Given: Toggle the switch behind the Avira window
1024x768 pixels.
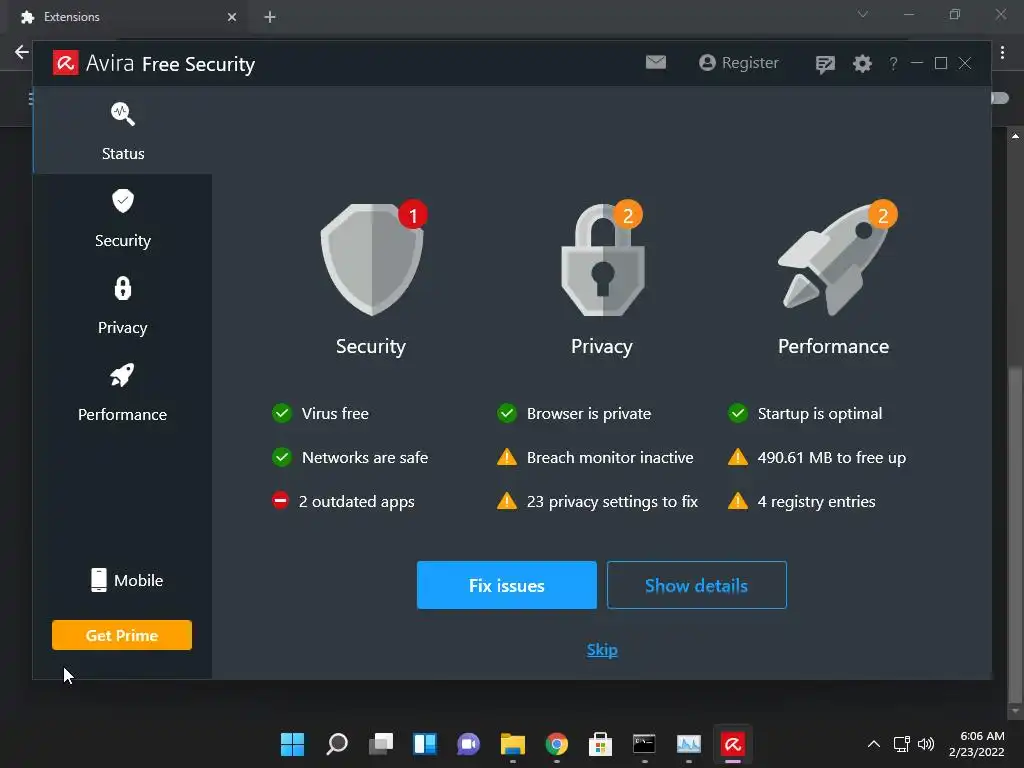Looking at the screenshot, I should pyautogui.click(x=1000, y=98).
